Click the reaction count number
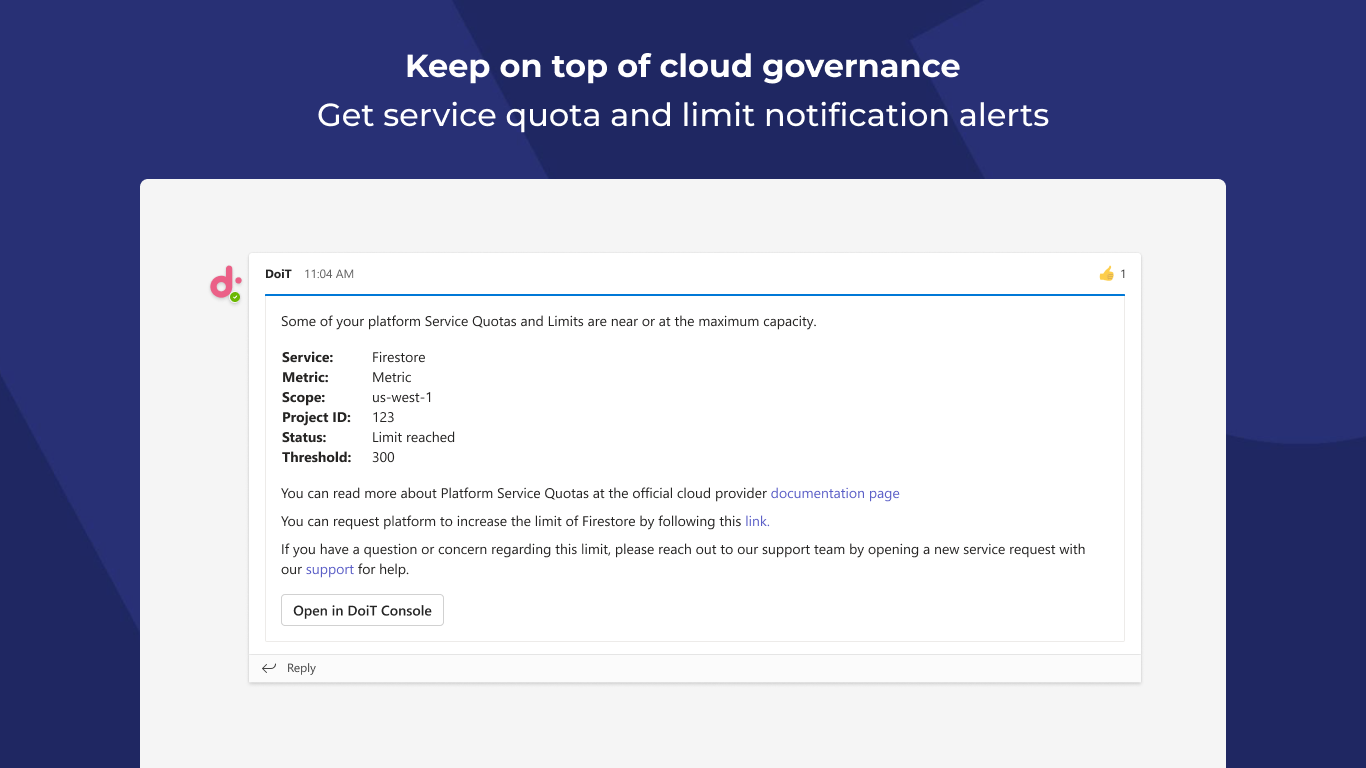Image resolution: width=1366 pixels, height=768 pixels. [x=1123, y=274]
